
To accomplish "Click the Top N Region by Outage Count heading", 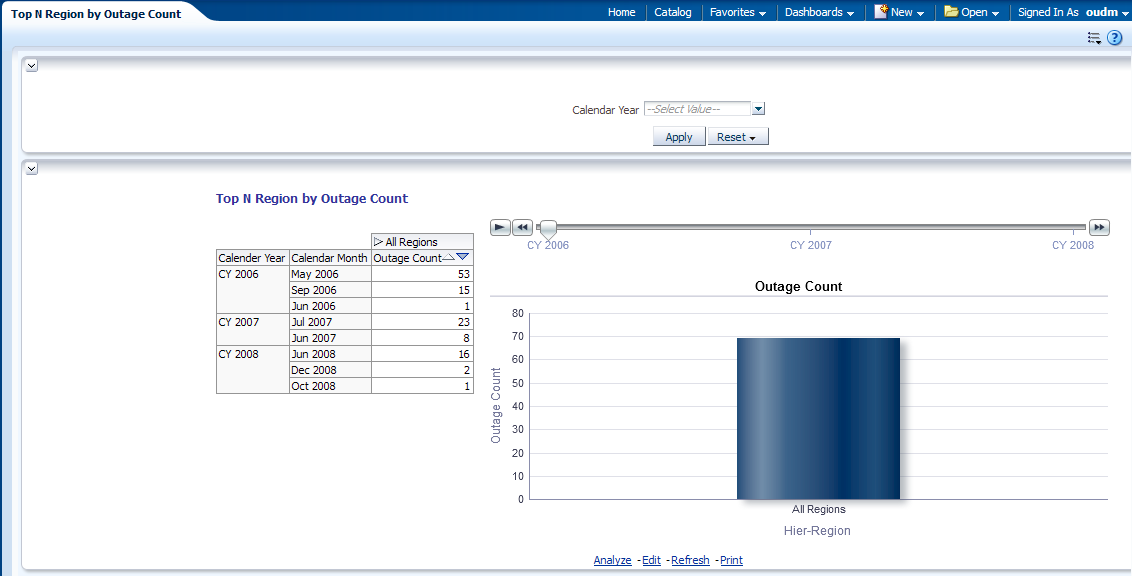I will (x=312, y=198).
